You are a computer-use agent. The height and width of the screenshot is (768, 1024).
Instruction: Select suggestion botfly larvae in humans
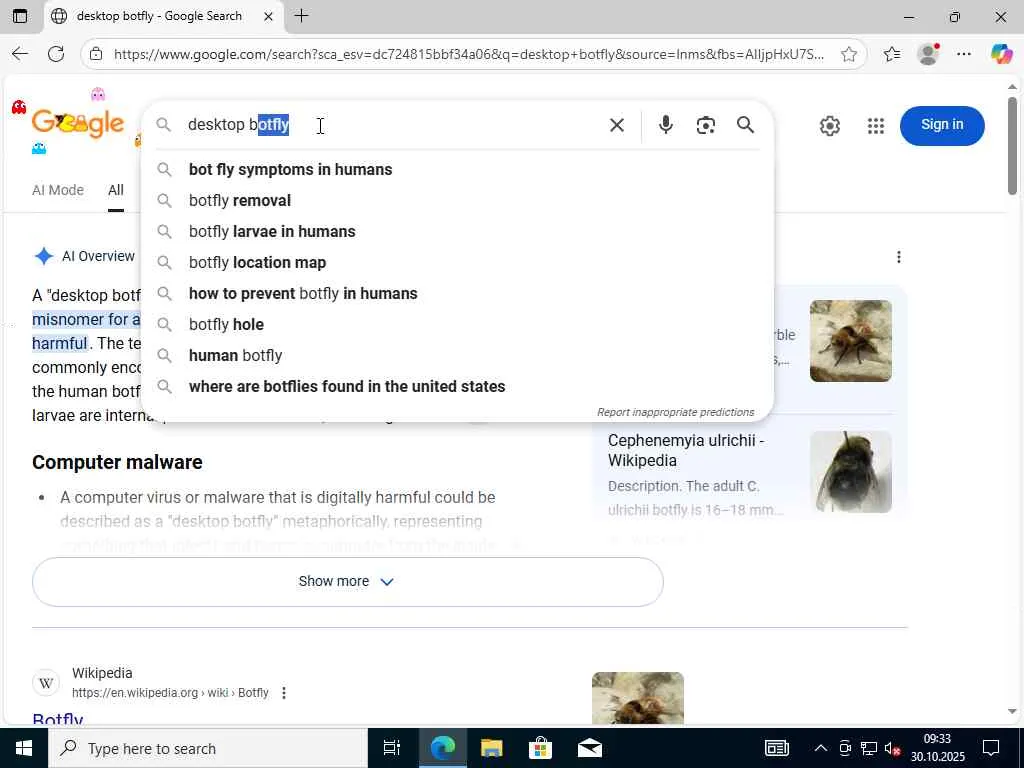[x=457, y=232]
